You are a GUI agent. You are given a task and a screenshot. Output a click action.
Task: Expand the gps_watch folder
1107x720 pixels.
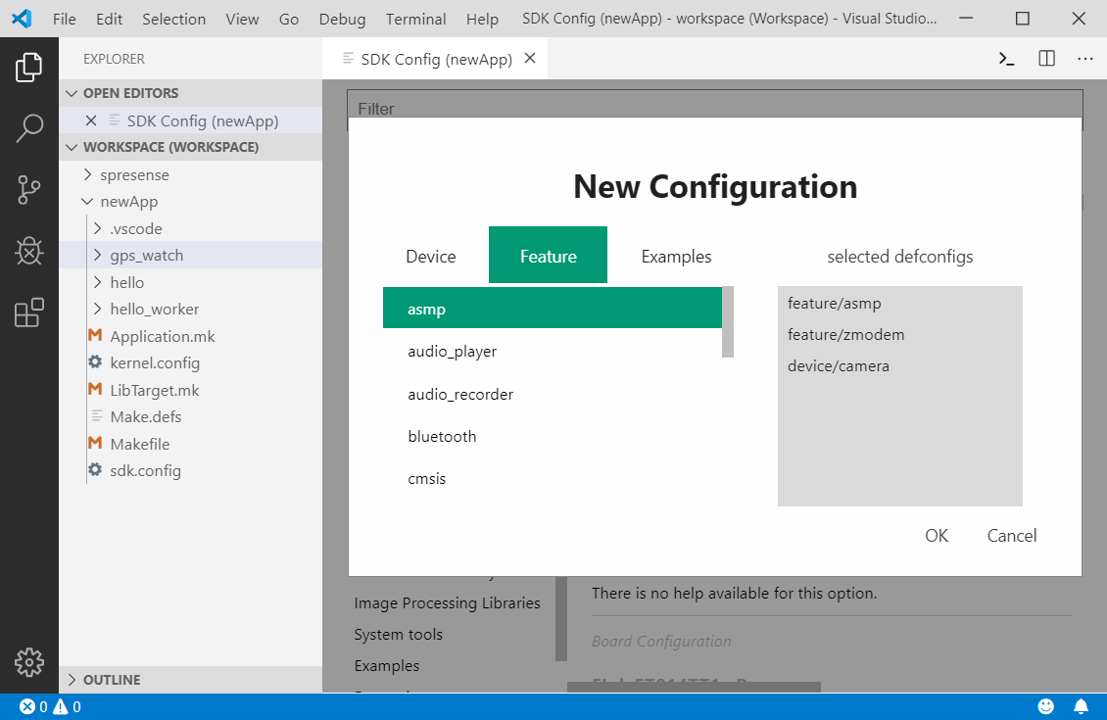(146, 255)
